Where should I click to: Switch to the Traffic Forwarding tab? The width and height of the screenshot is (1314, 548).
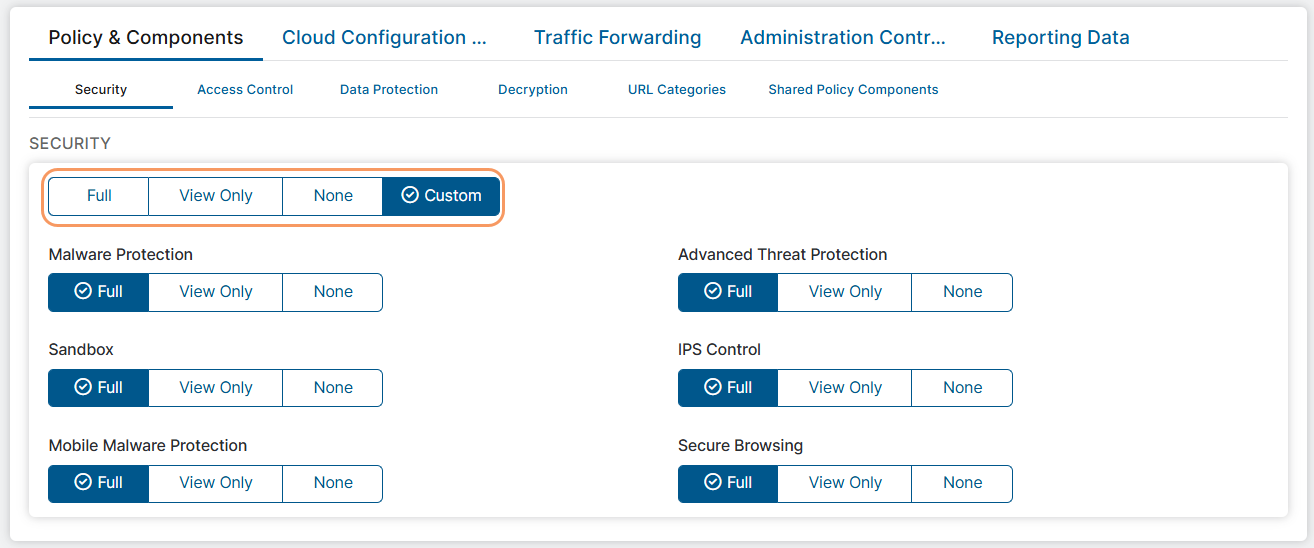click(617, 38)
